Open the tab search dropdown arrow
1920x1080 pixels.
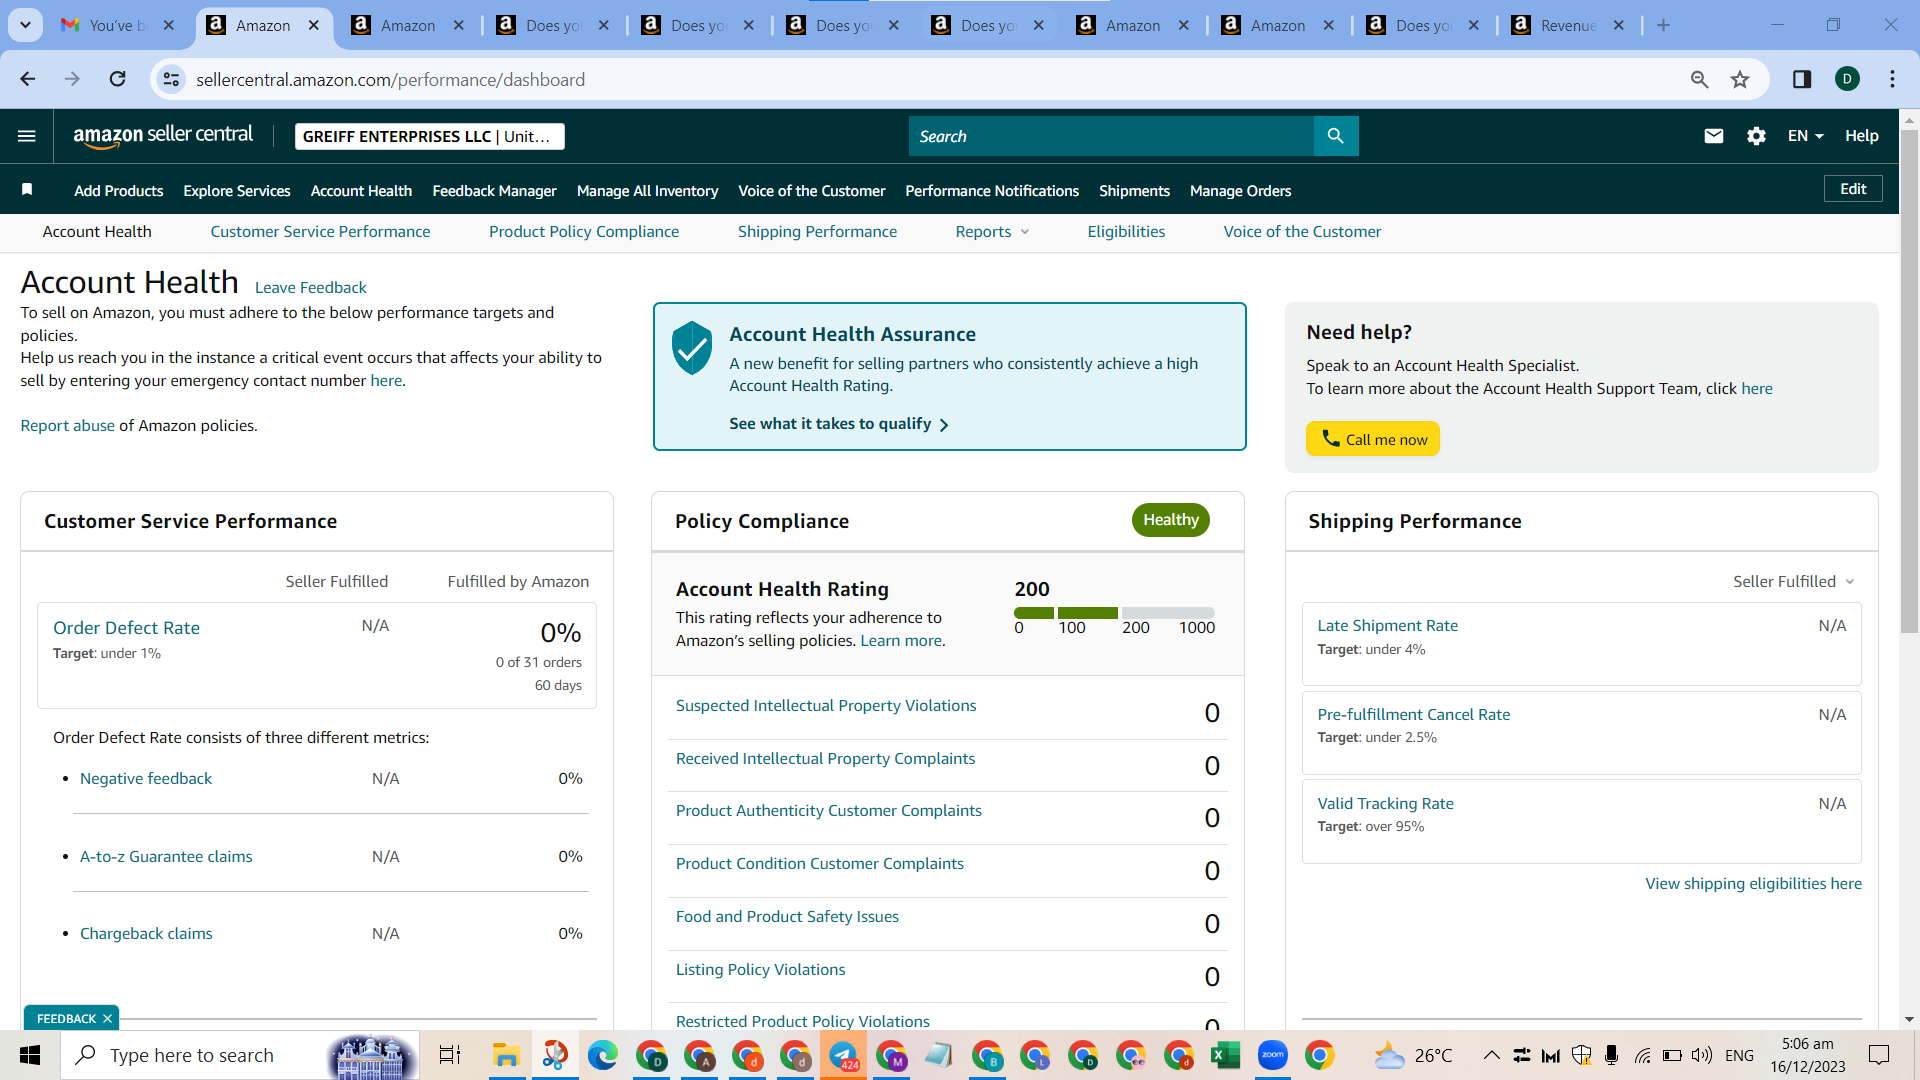25,25
